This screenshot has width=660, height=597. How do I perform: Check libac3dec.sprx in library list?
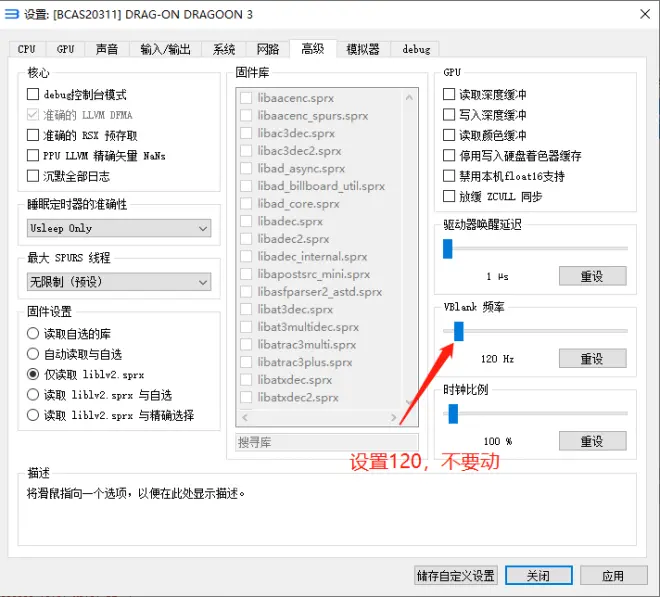click(x=246, y=133)
